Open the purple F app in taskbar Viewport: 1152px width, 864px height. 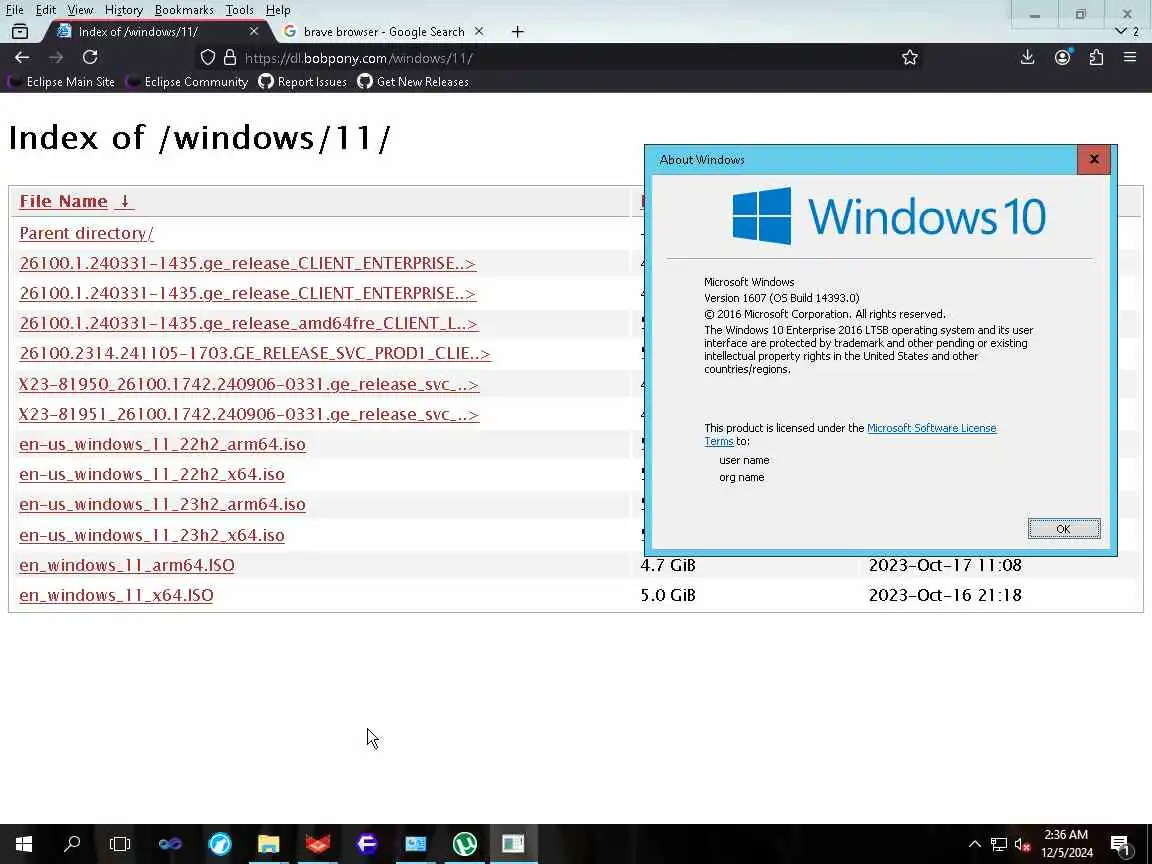[367, 843]
